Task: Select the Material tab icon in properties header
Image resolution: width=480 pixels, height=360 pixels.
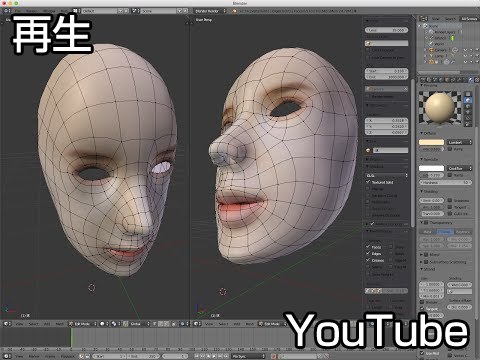Action: (x=470, y=80)
